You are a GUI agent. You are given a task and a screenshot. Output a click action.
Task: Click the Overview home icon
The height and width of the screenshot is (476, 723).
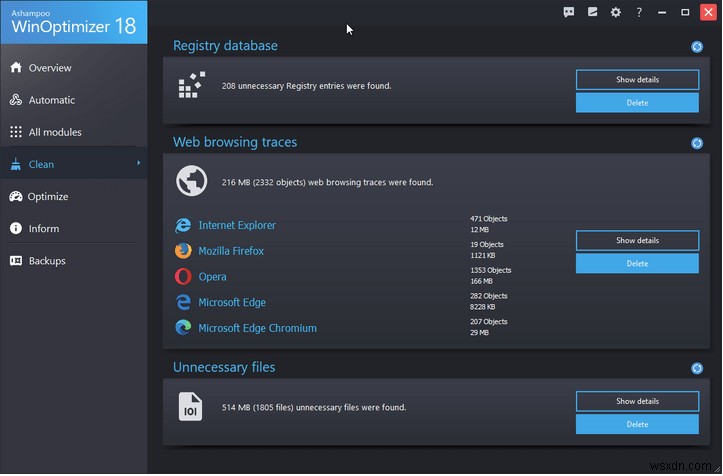(x=16, y=67)
